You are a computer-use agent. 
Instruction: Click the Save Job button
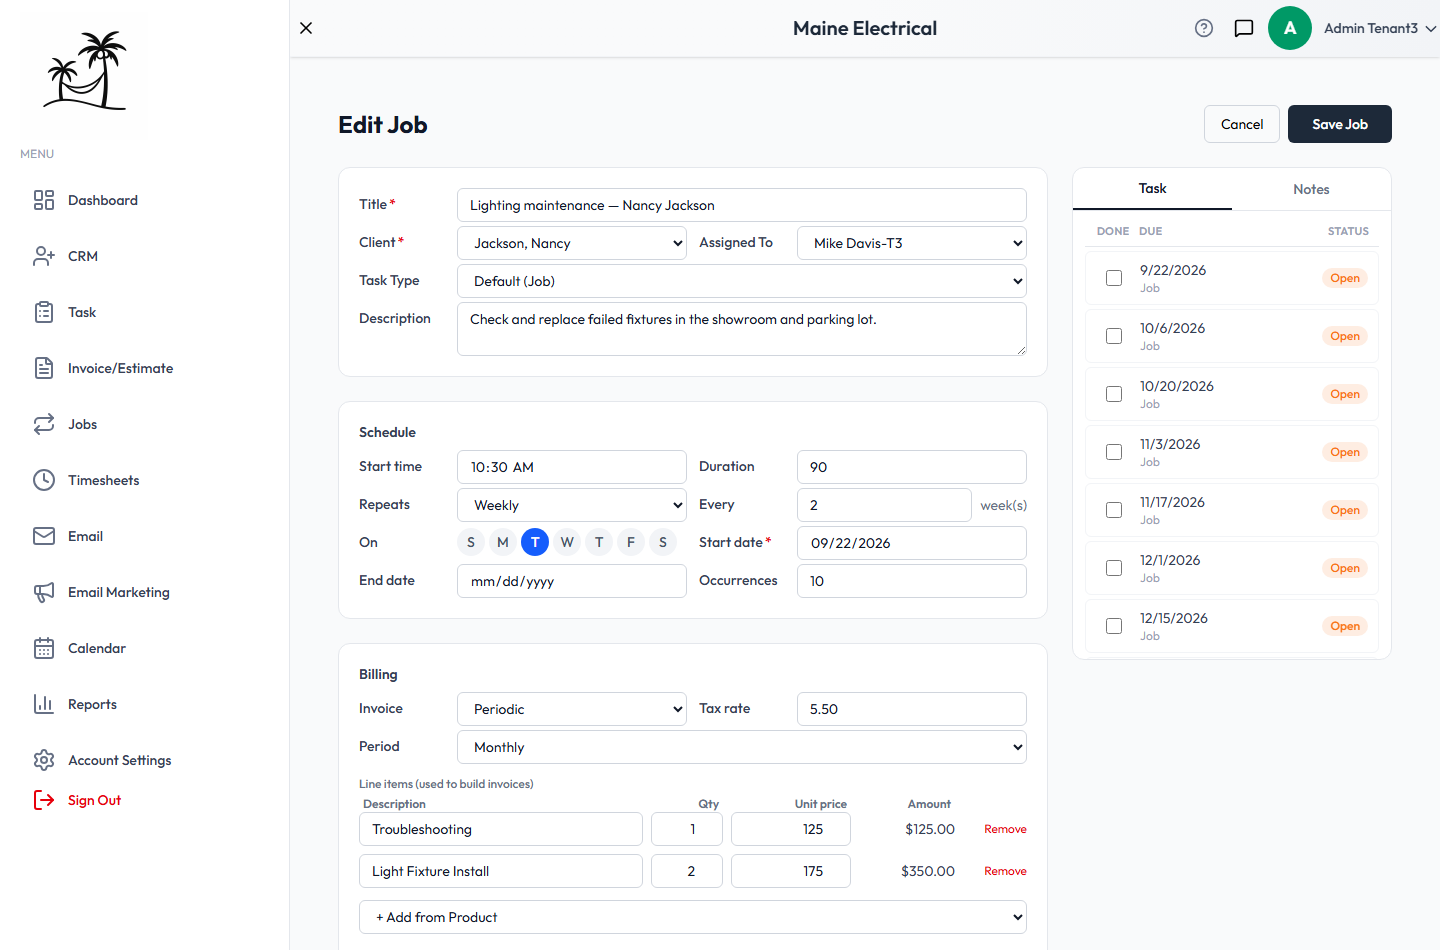tap(1340, 124)
